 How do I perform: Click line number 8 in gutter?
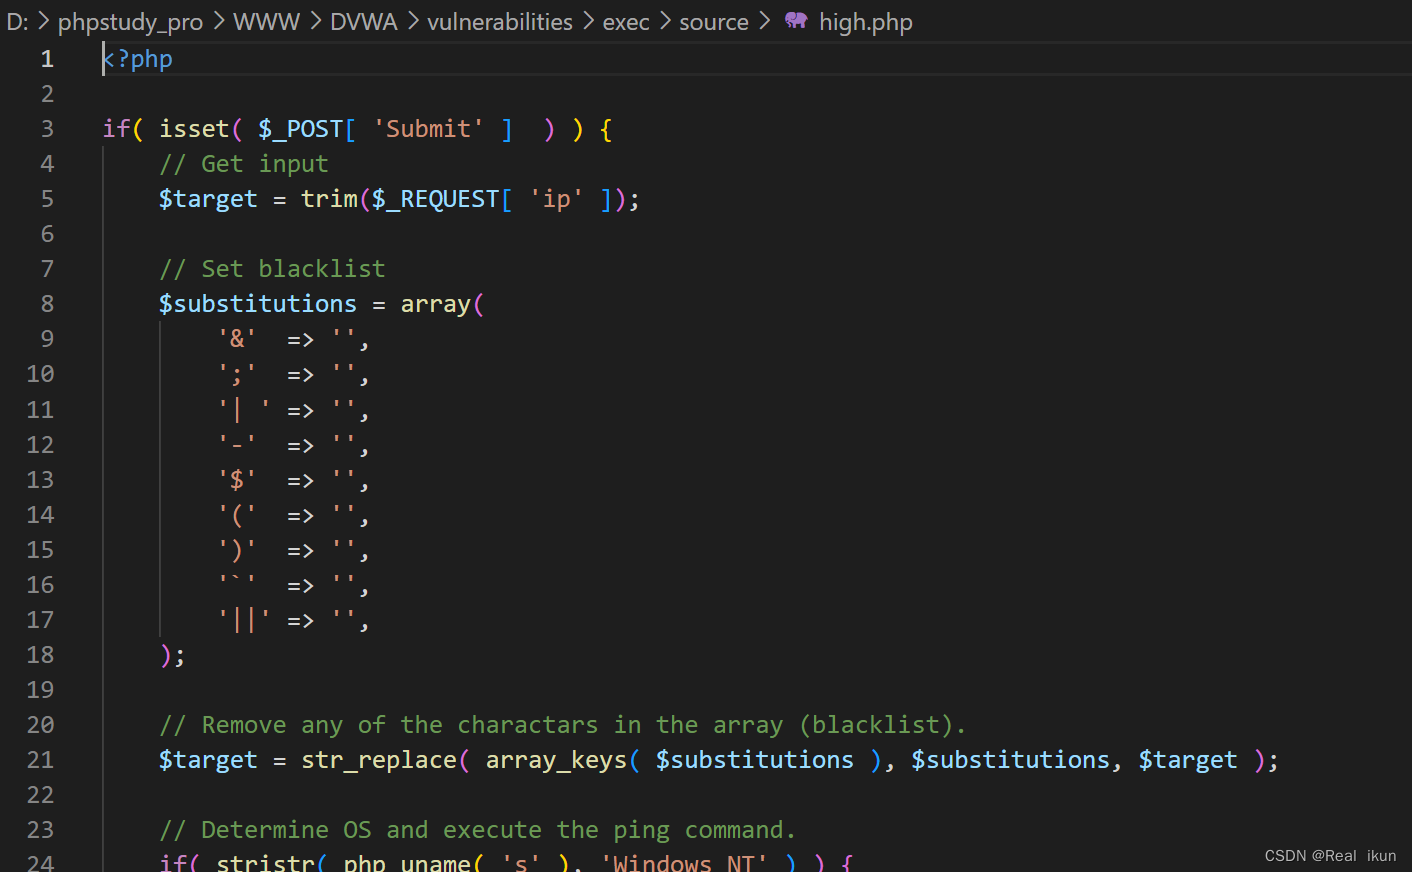[x=47, y=304]
